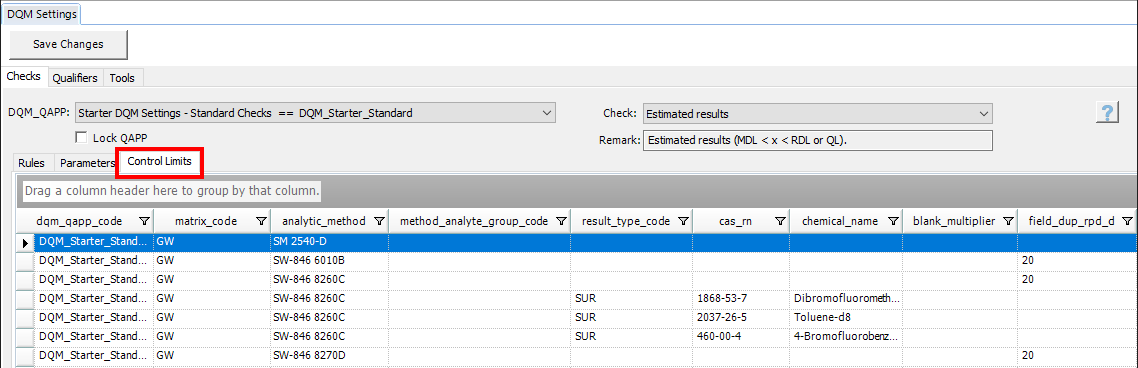Switch to the Qualifiers tab
This screenshot has height=368, width=1138.
pos(75,78)
